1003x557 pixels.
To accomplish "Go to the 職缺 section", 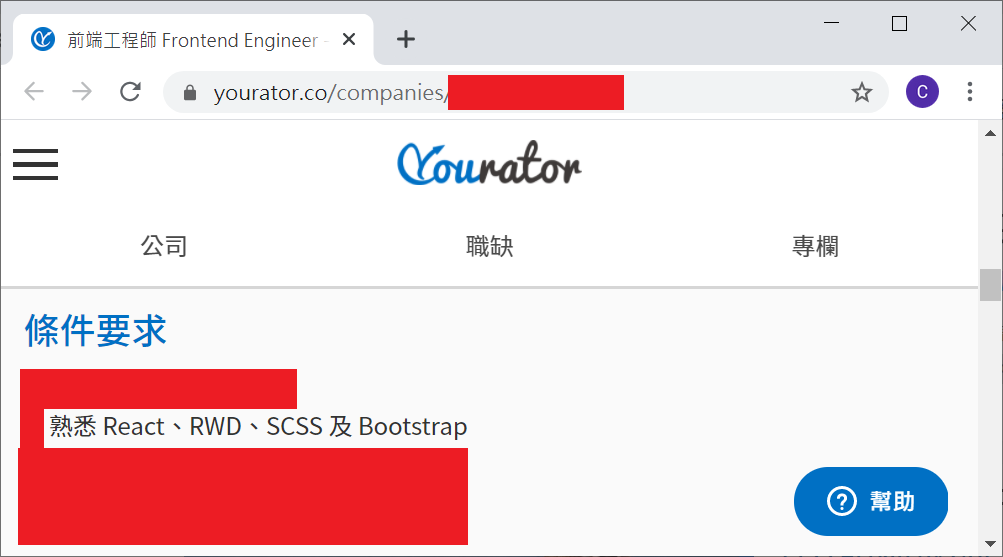I will [489, 246].
